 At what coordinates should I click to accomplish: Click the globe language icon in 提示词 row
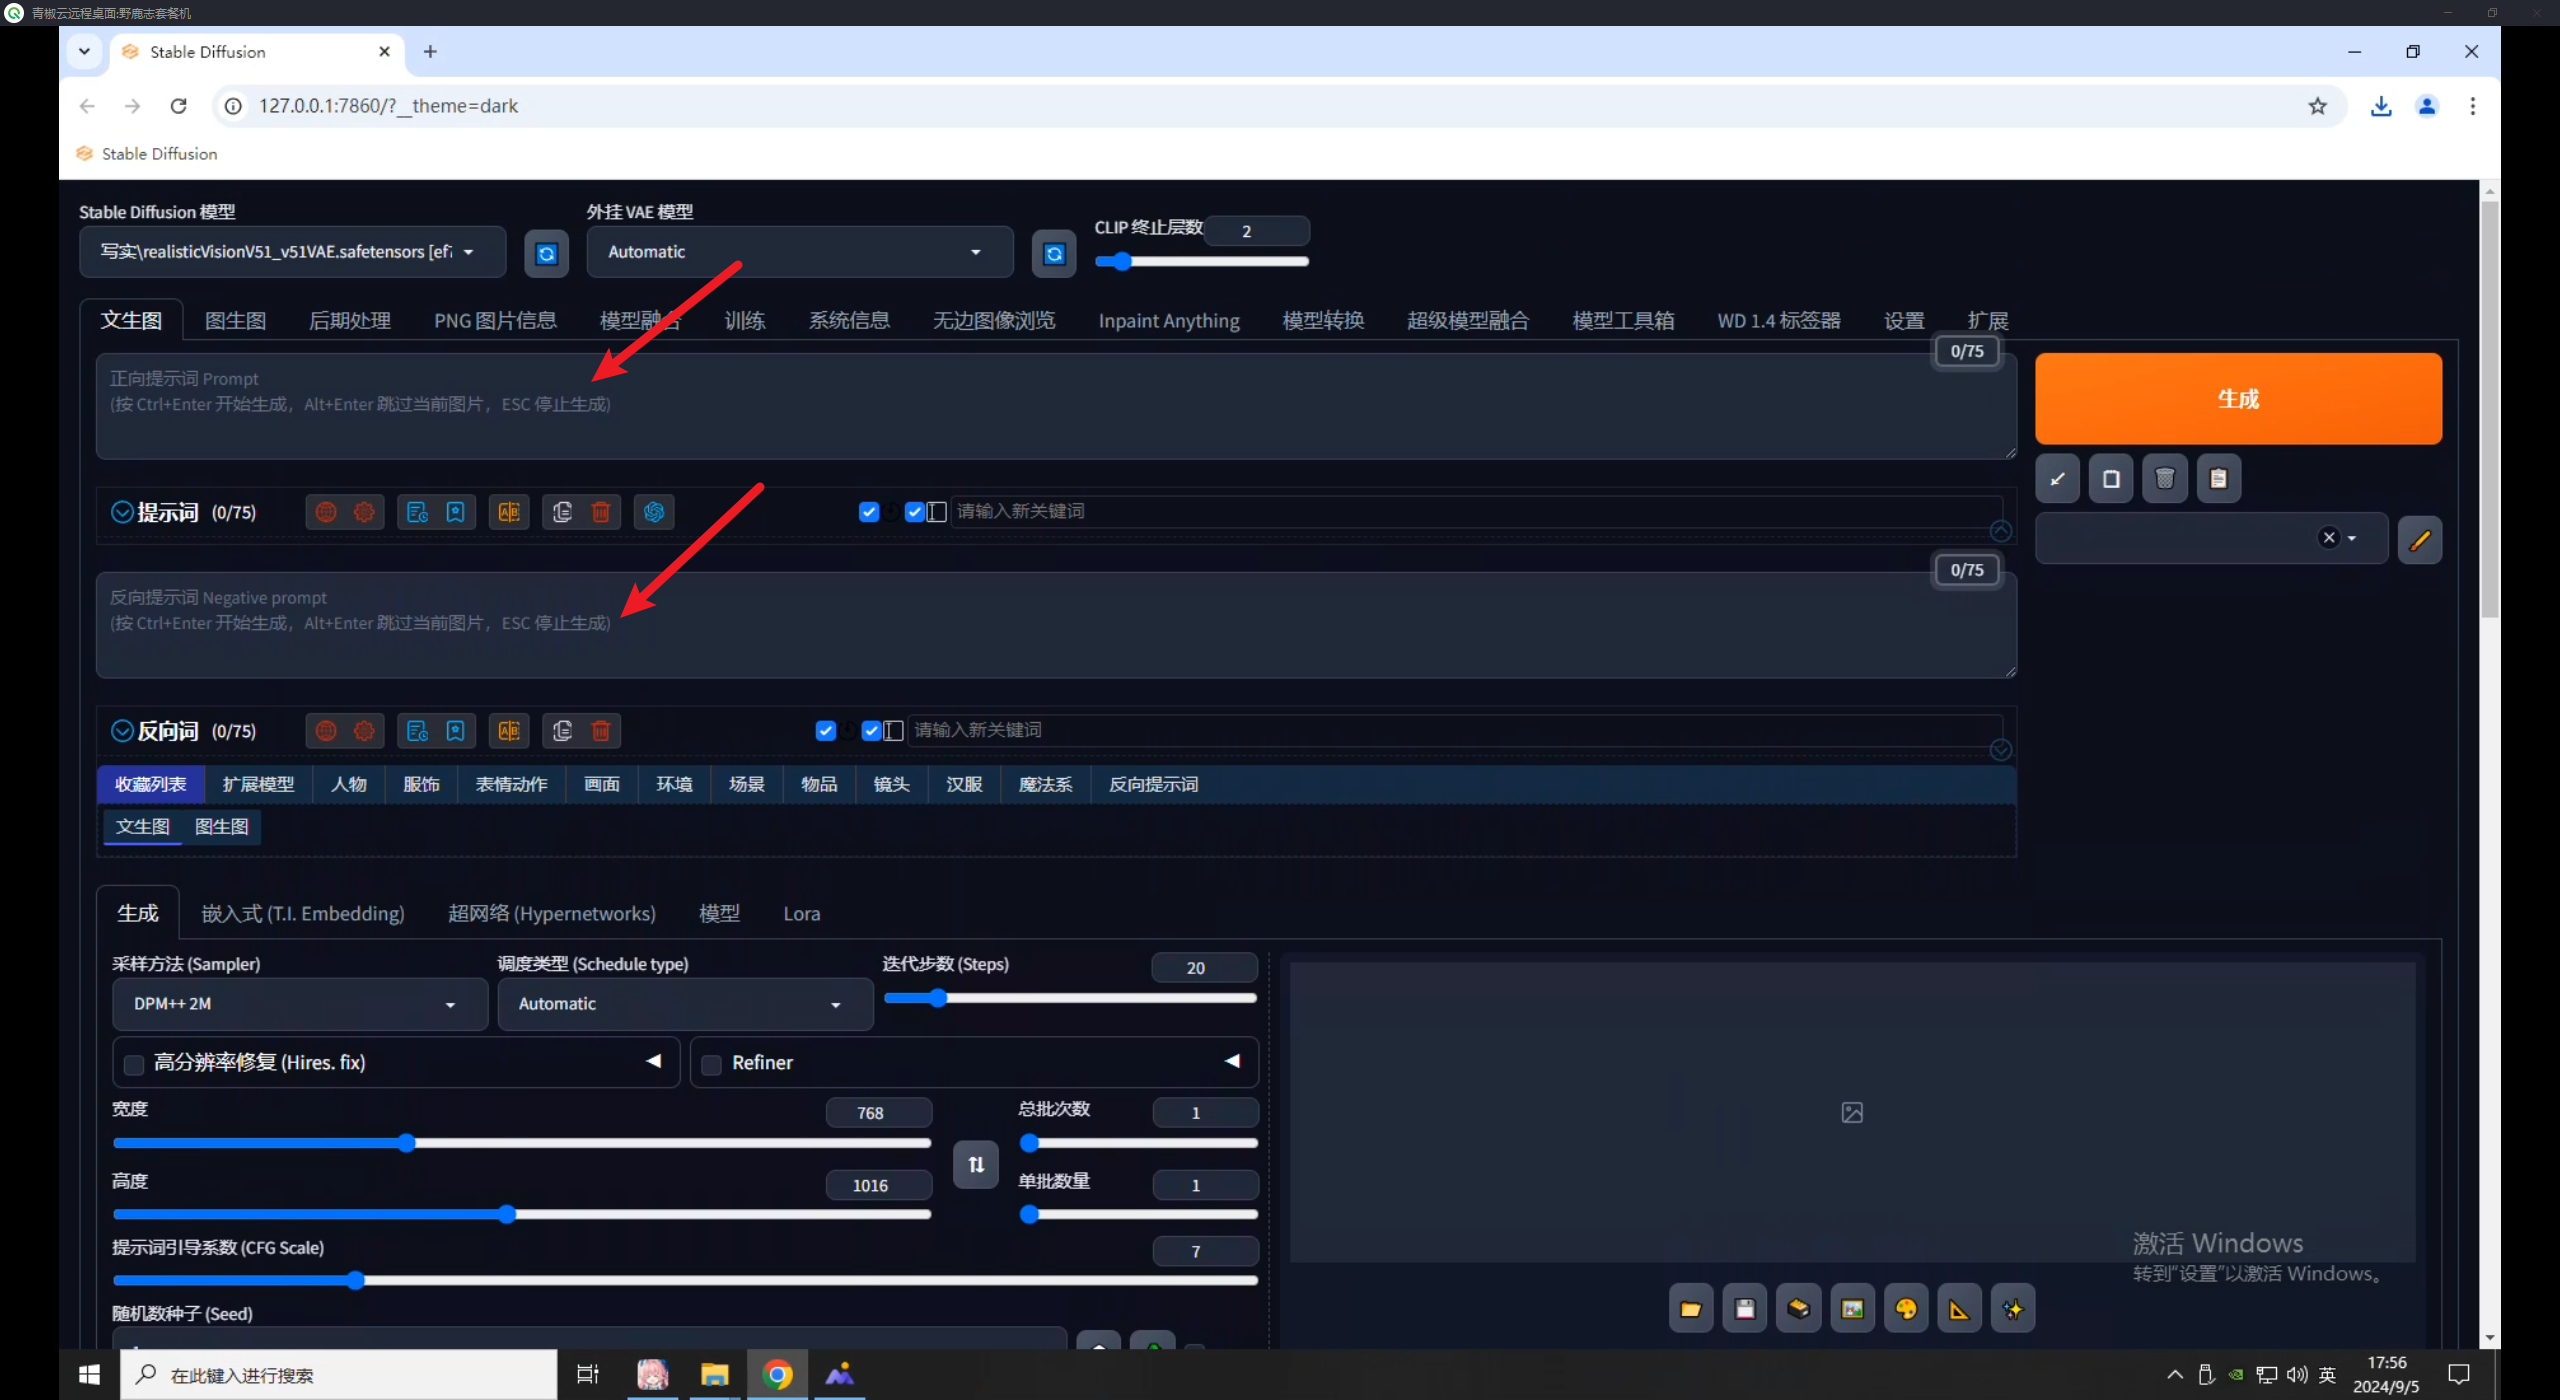(326, 512)
